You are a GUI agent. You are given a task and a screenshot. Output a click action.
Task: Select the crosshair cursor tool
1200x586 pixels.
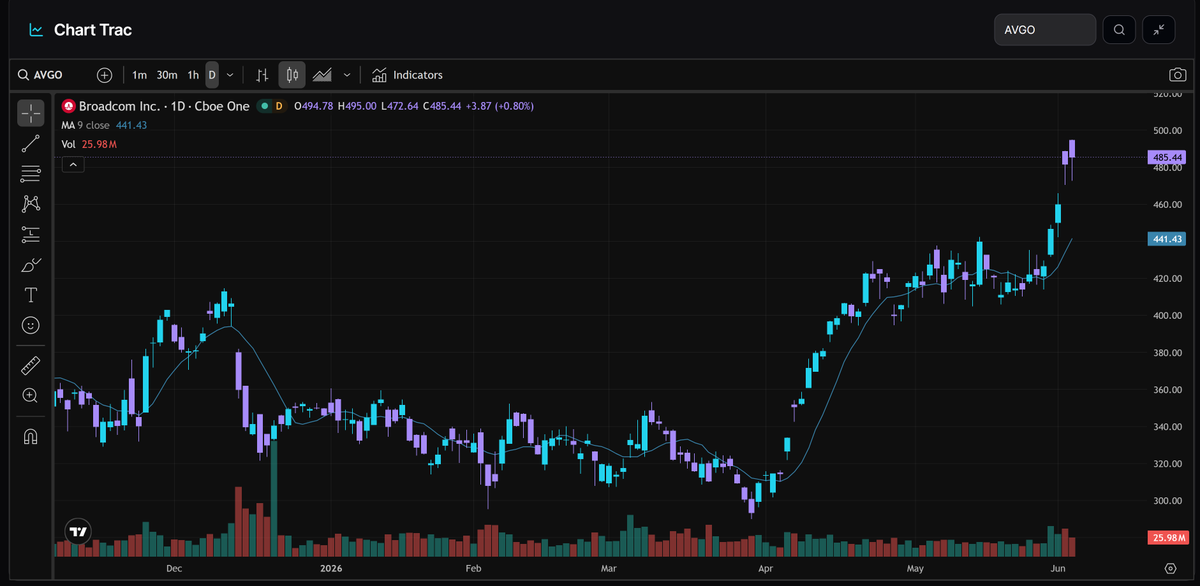click(31, 113)
